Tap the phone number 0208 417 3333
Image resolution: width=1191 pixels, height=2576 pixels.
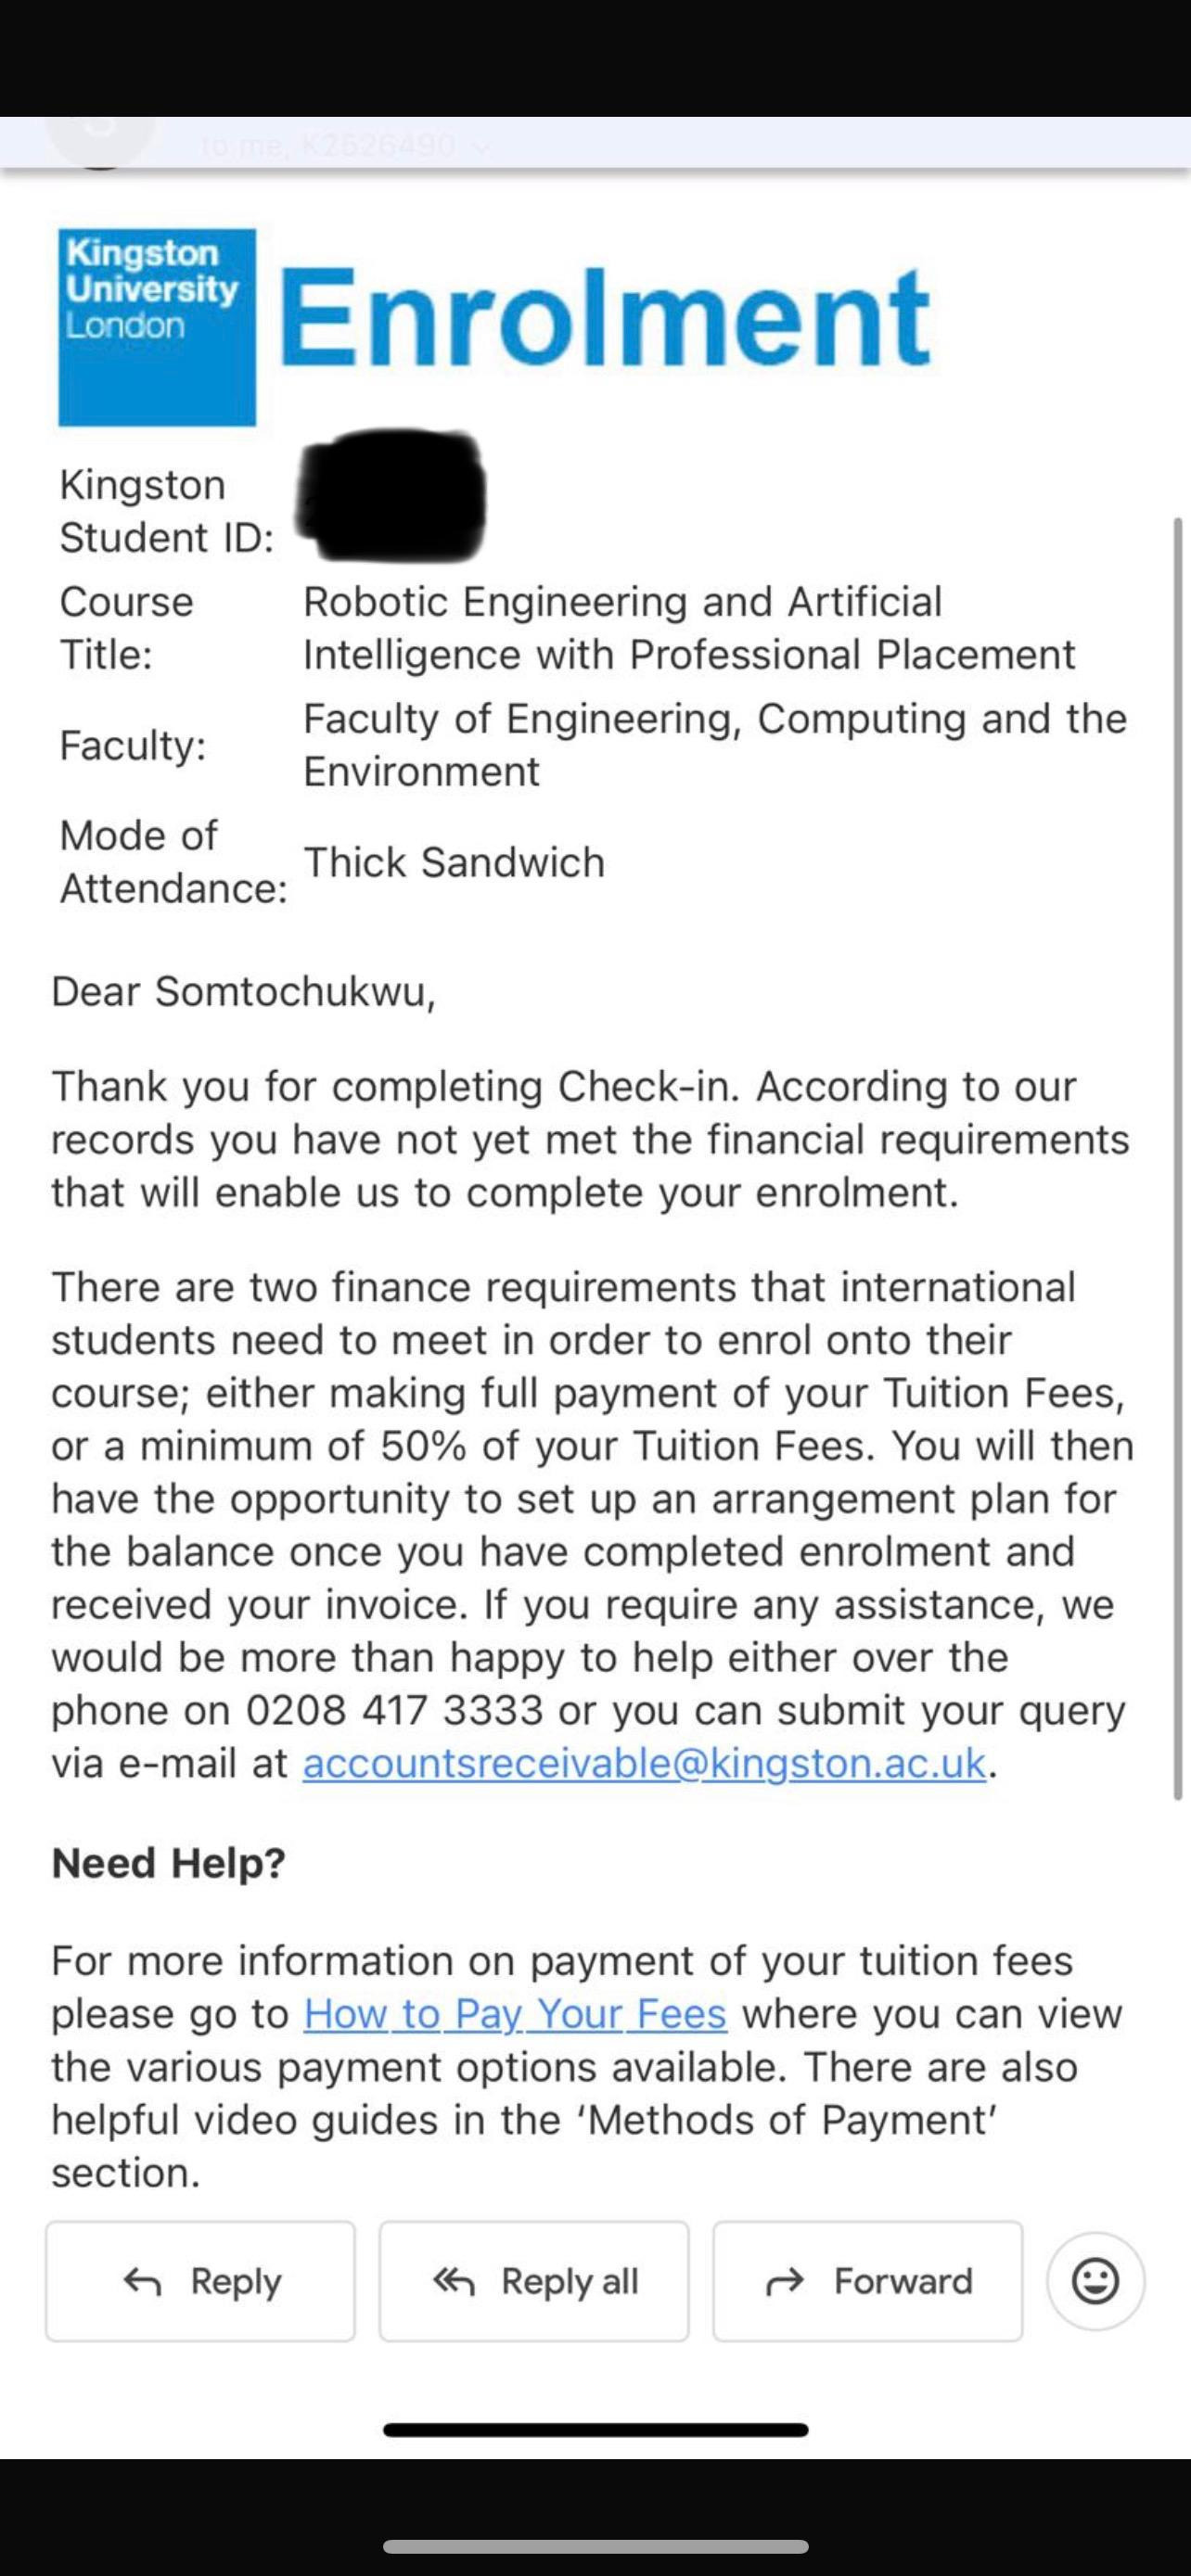click(x=394, y=1710)
